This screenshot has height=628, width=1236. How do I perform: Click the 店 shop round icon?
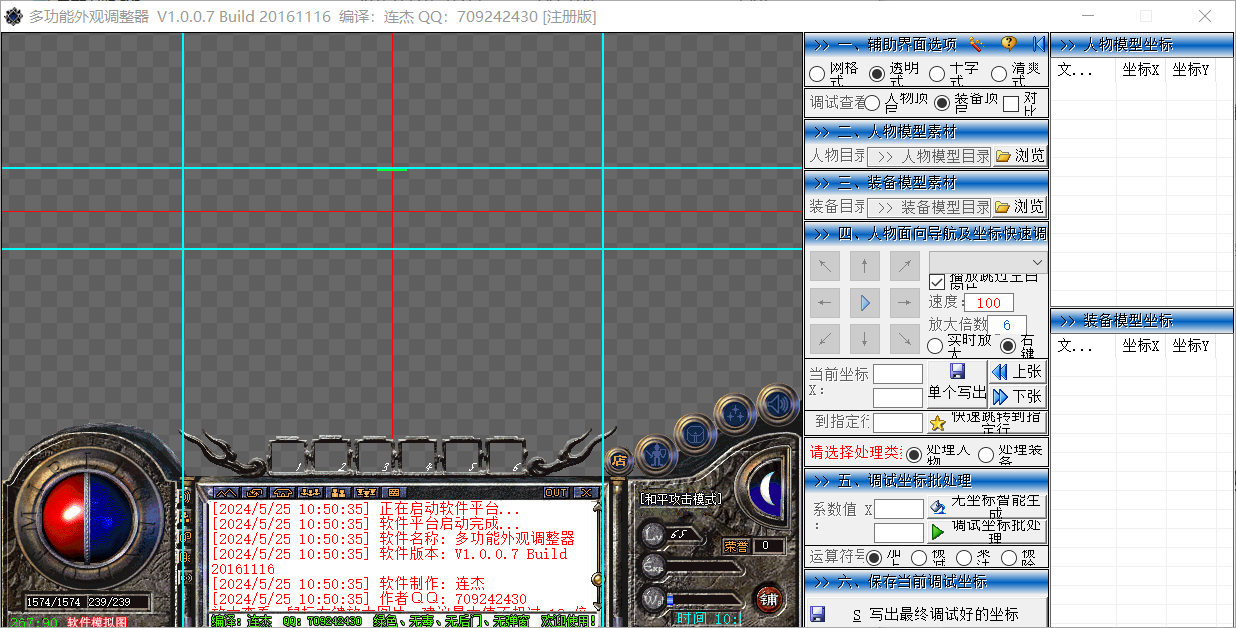[x=619, y=462]
